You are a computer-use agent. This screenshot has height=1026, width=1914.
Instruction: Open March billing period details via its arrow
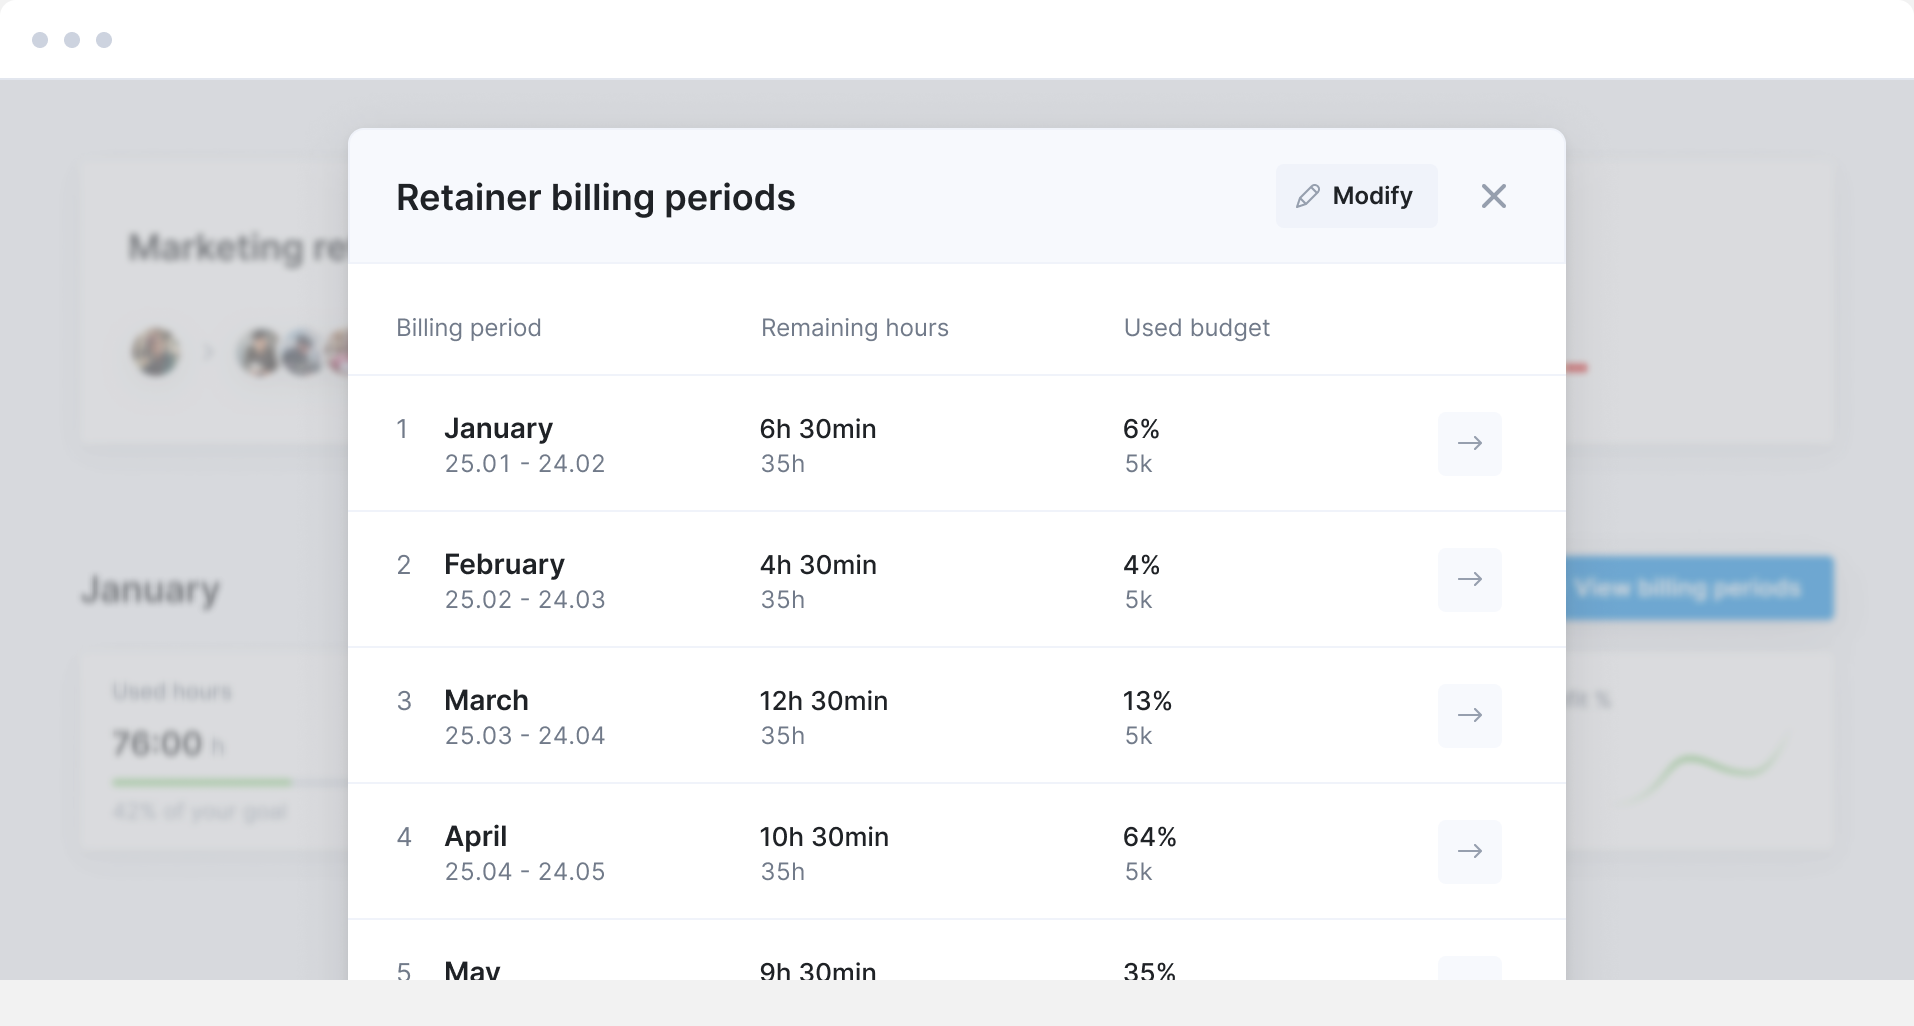point(1470,715)
